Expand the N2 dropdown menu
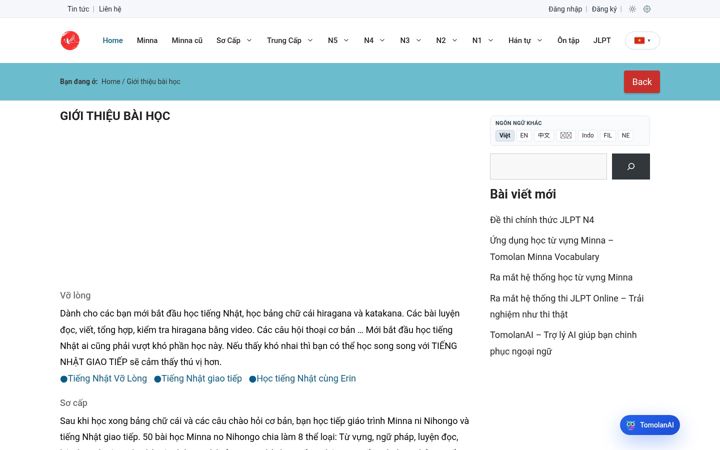 pos(446,40)
